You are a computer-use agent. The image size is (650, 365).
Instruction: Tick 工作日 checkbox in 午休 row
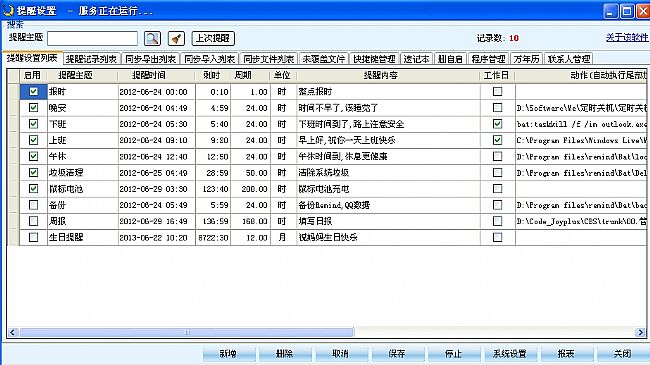(497, 156)
